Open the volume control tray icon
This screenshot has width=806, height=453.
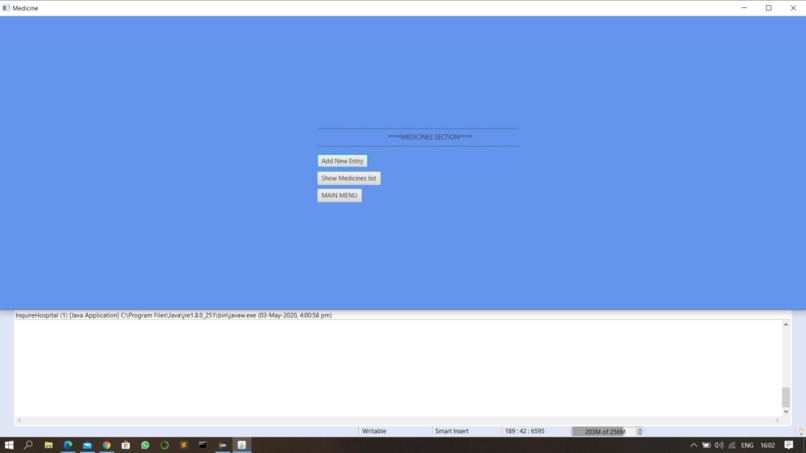pos(719,445)
